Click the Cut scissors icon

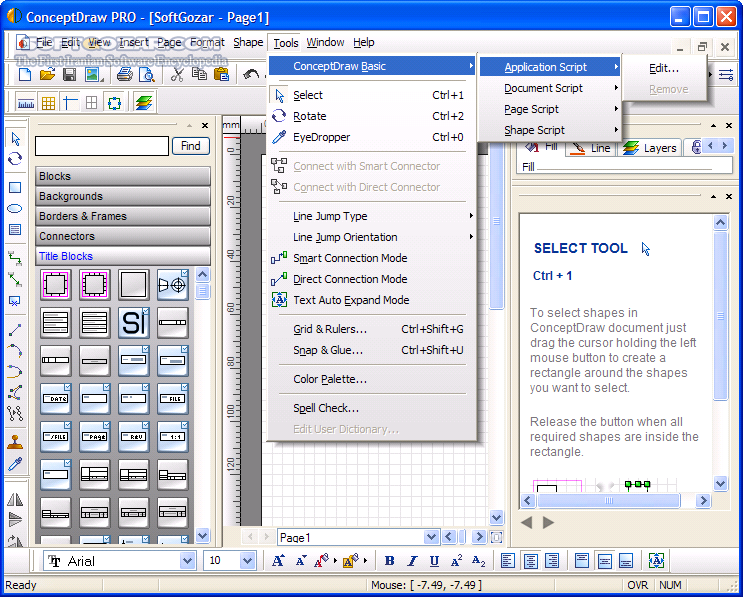click(177, 74)
